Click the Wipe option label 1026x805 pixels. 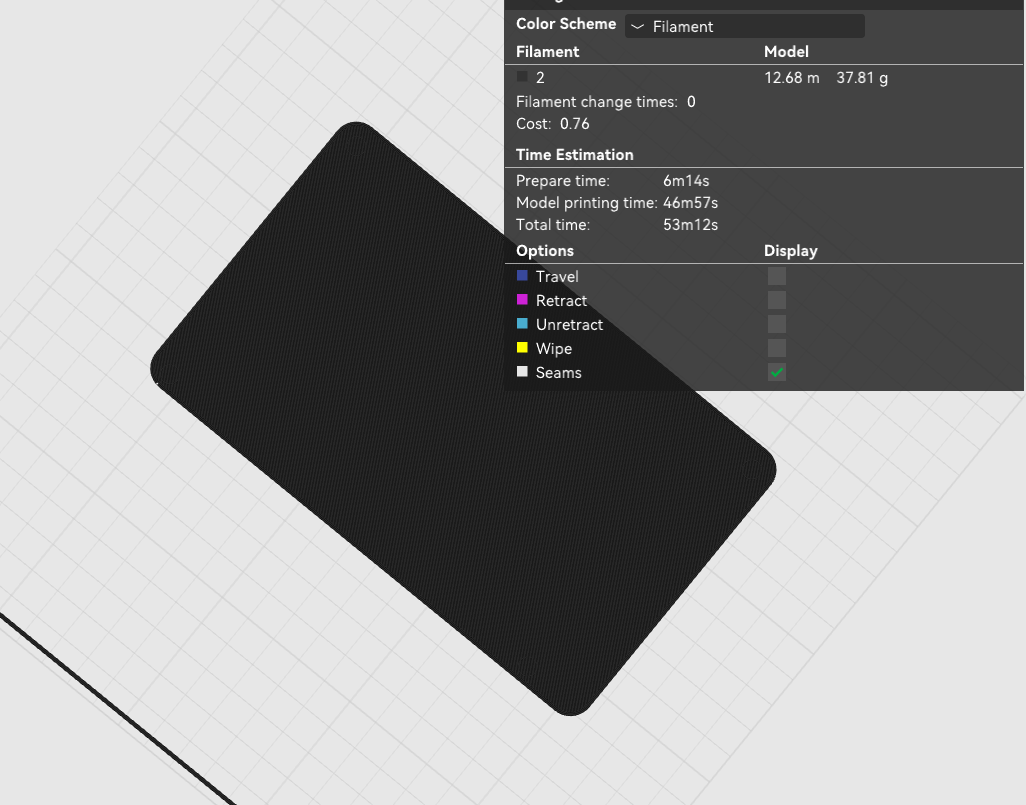point(554,349)
